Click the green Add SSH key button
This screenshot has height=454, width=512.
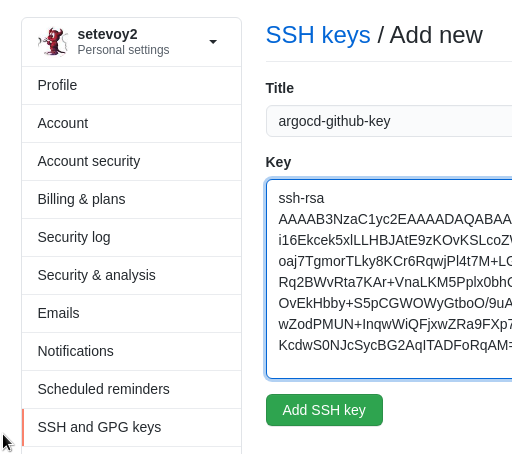(x=324, y=410)
